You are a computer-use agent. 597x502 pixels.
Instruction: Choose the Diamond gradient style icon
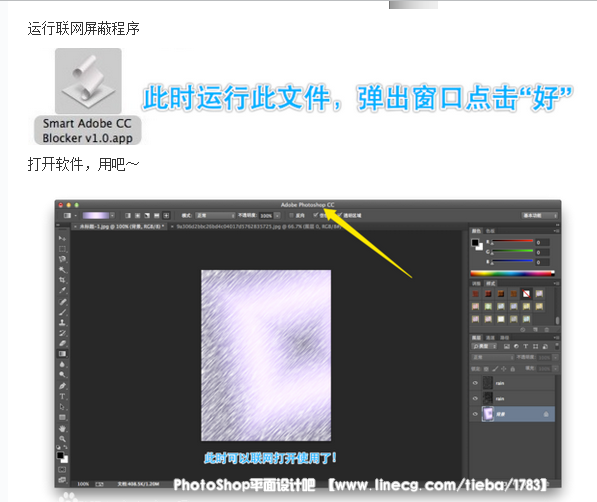tap(166, 216)
